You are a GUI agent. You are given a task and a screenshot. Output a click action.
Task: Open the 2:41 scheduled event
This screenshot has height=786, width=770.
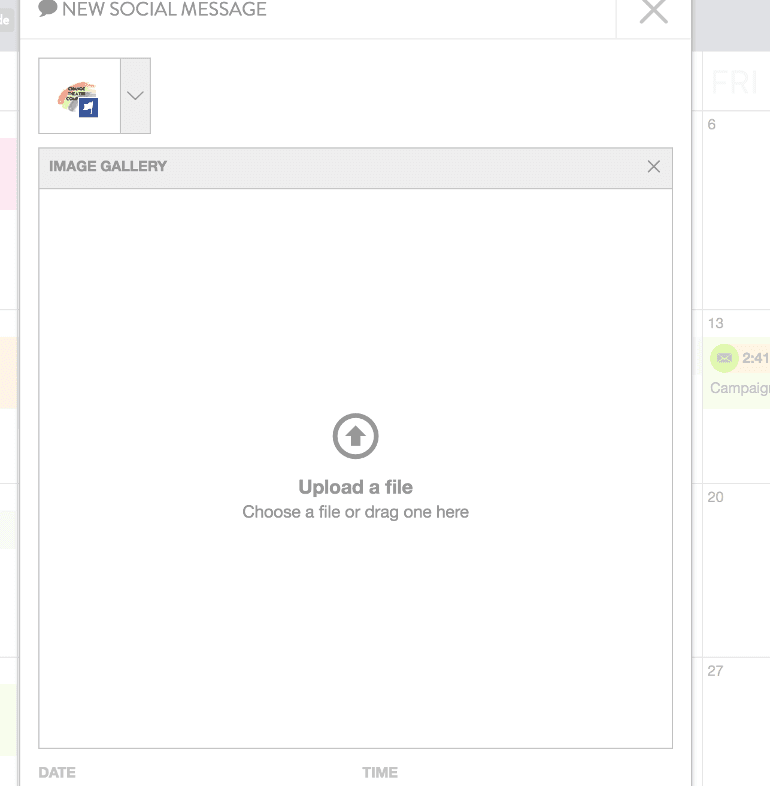(x=755, y=359)
